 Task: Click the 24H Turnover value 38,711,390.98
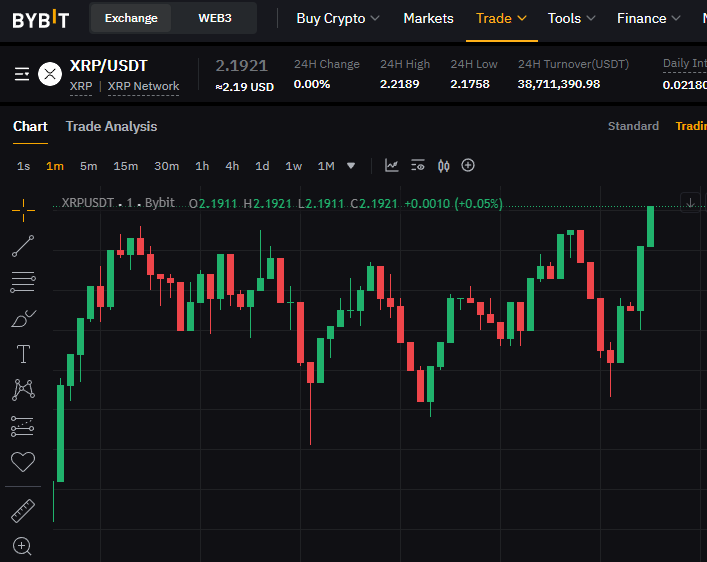[x=559, y=84]
